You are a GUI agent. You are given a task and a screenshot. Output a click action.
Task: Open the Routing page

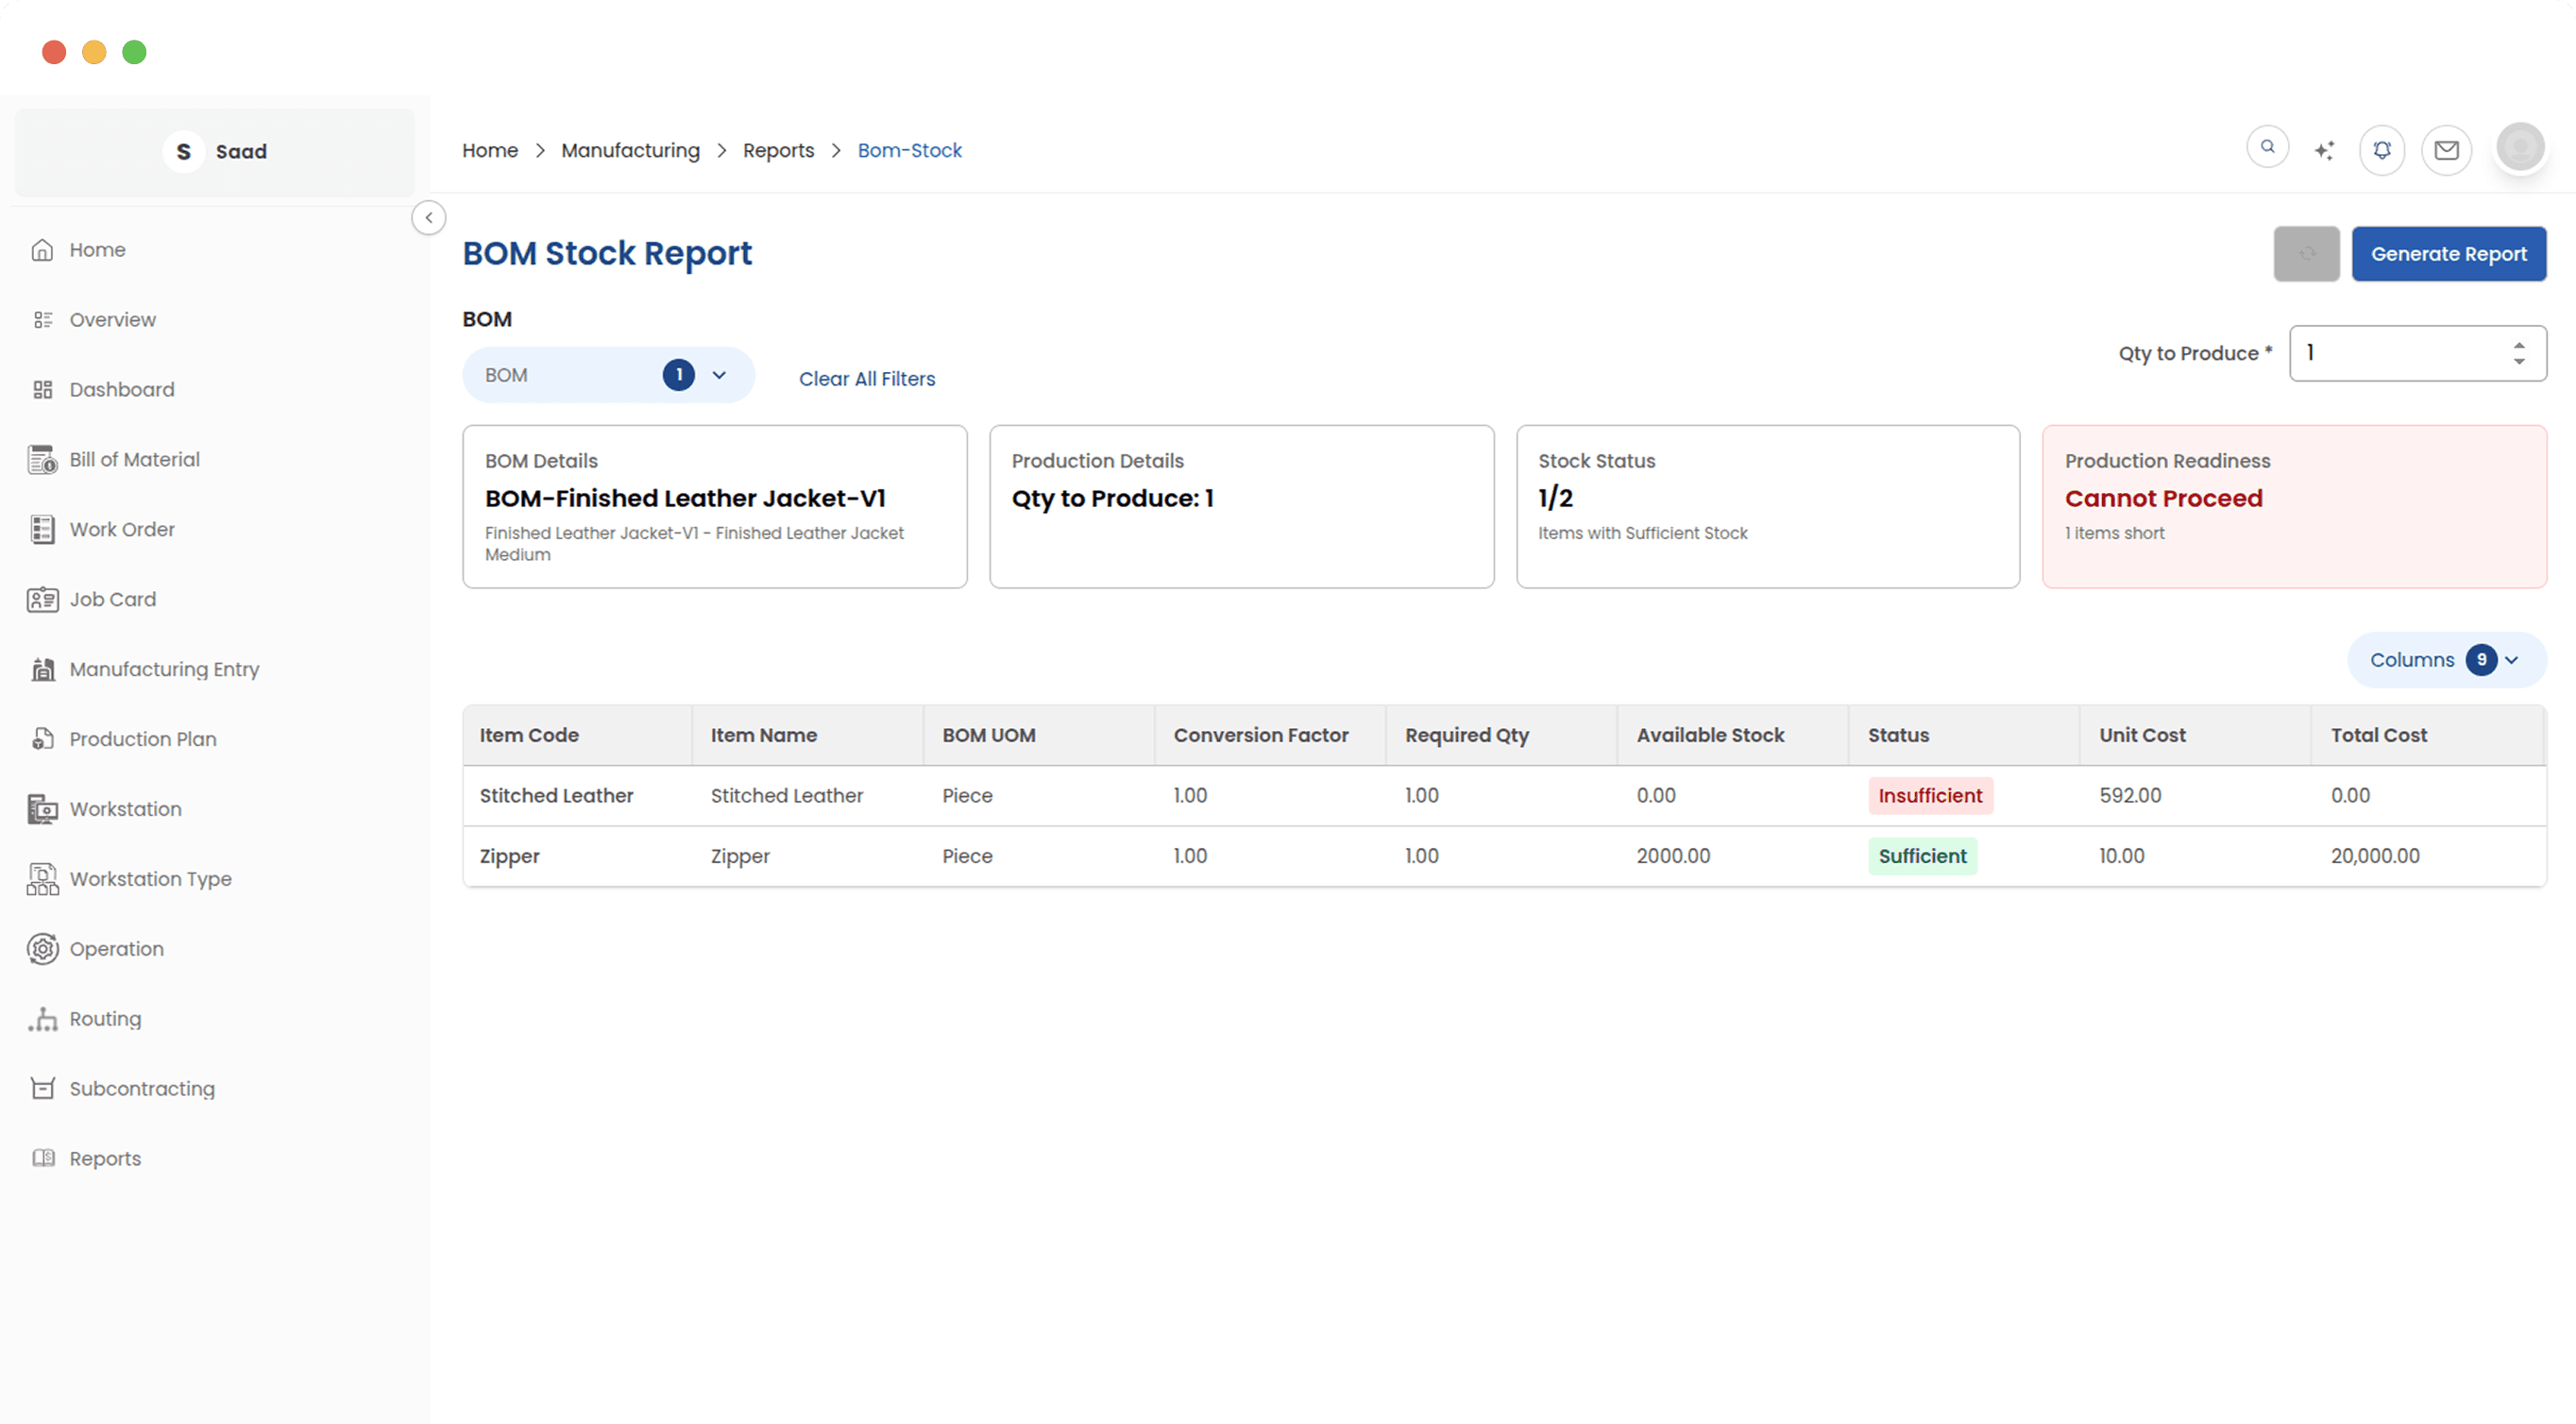point(106,1018)
